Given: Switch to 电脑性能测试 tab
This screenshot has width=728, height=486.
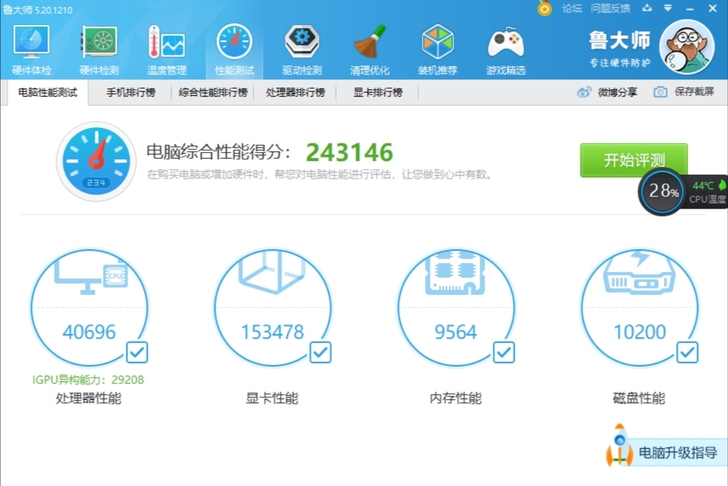Looking at the screenshot, I should tap(48, 92).
